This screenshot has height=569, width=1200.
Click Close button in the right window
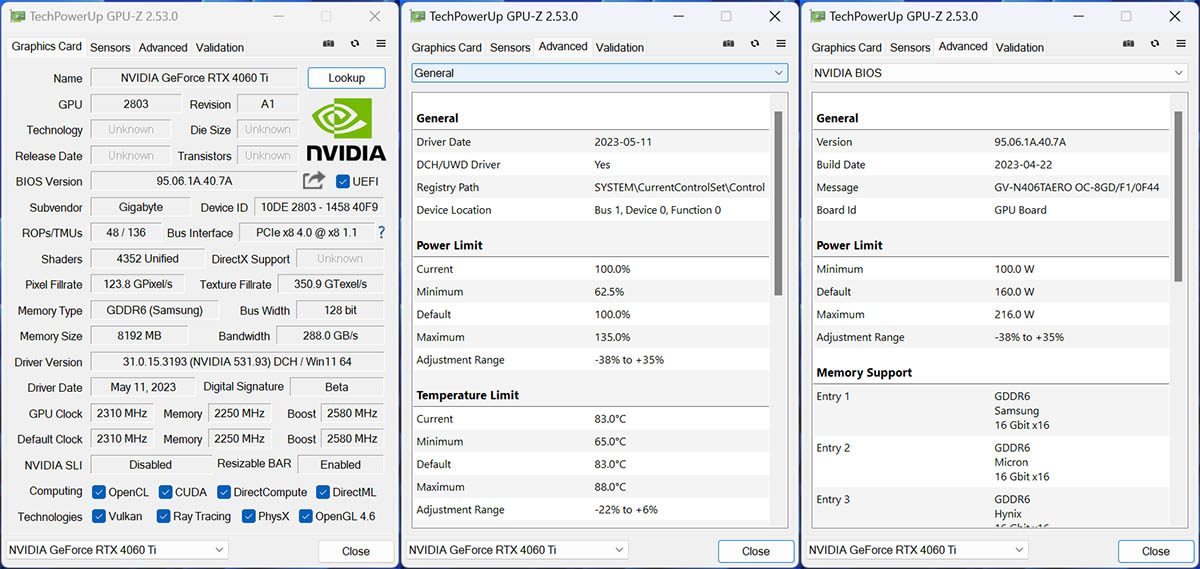(x=1155, y=551)
